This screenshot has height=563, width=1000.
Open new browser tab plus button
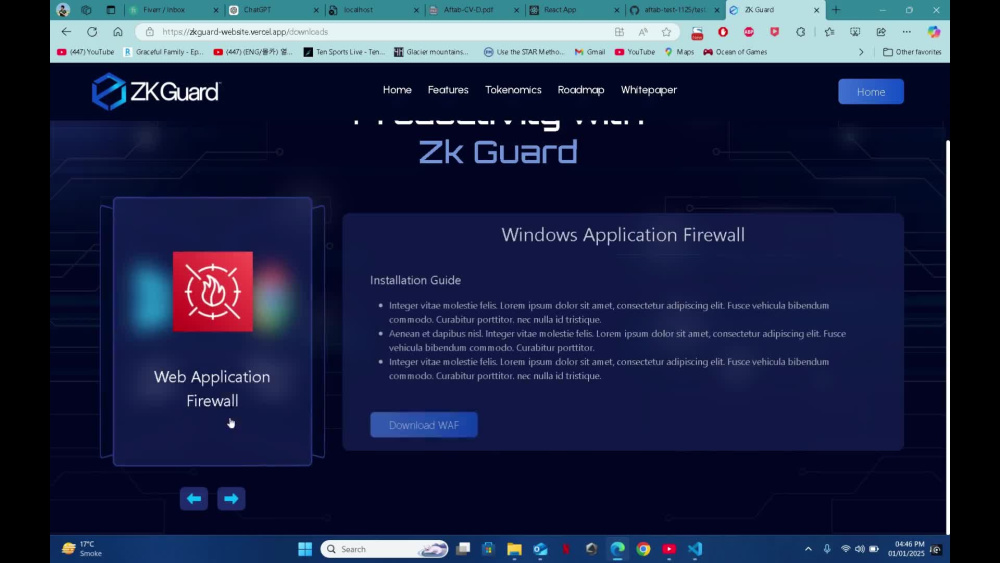click(836, 10)
